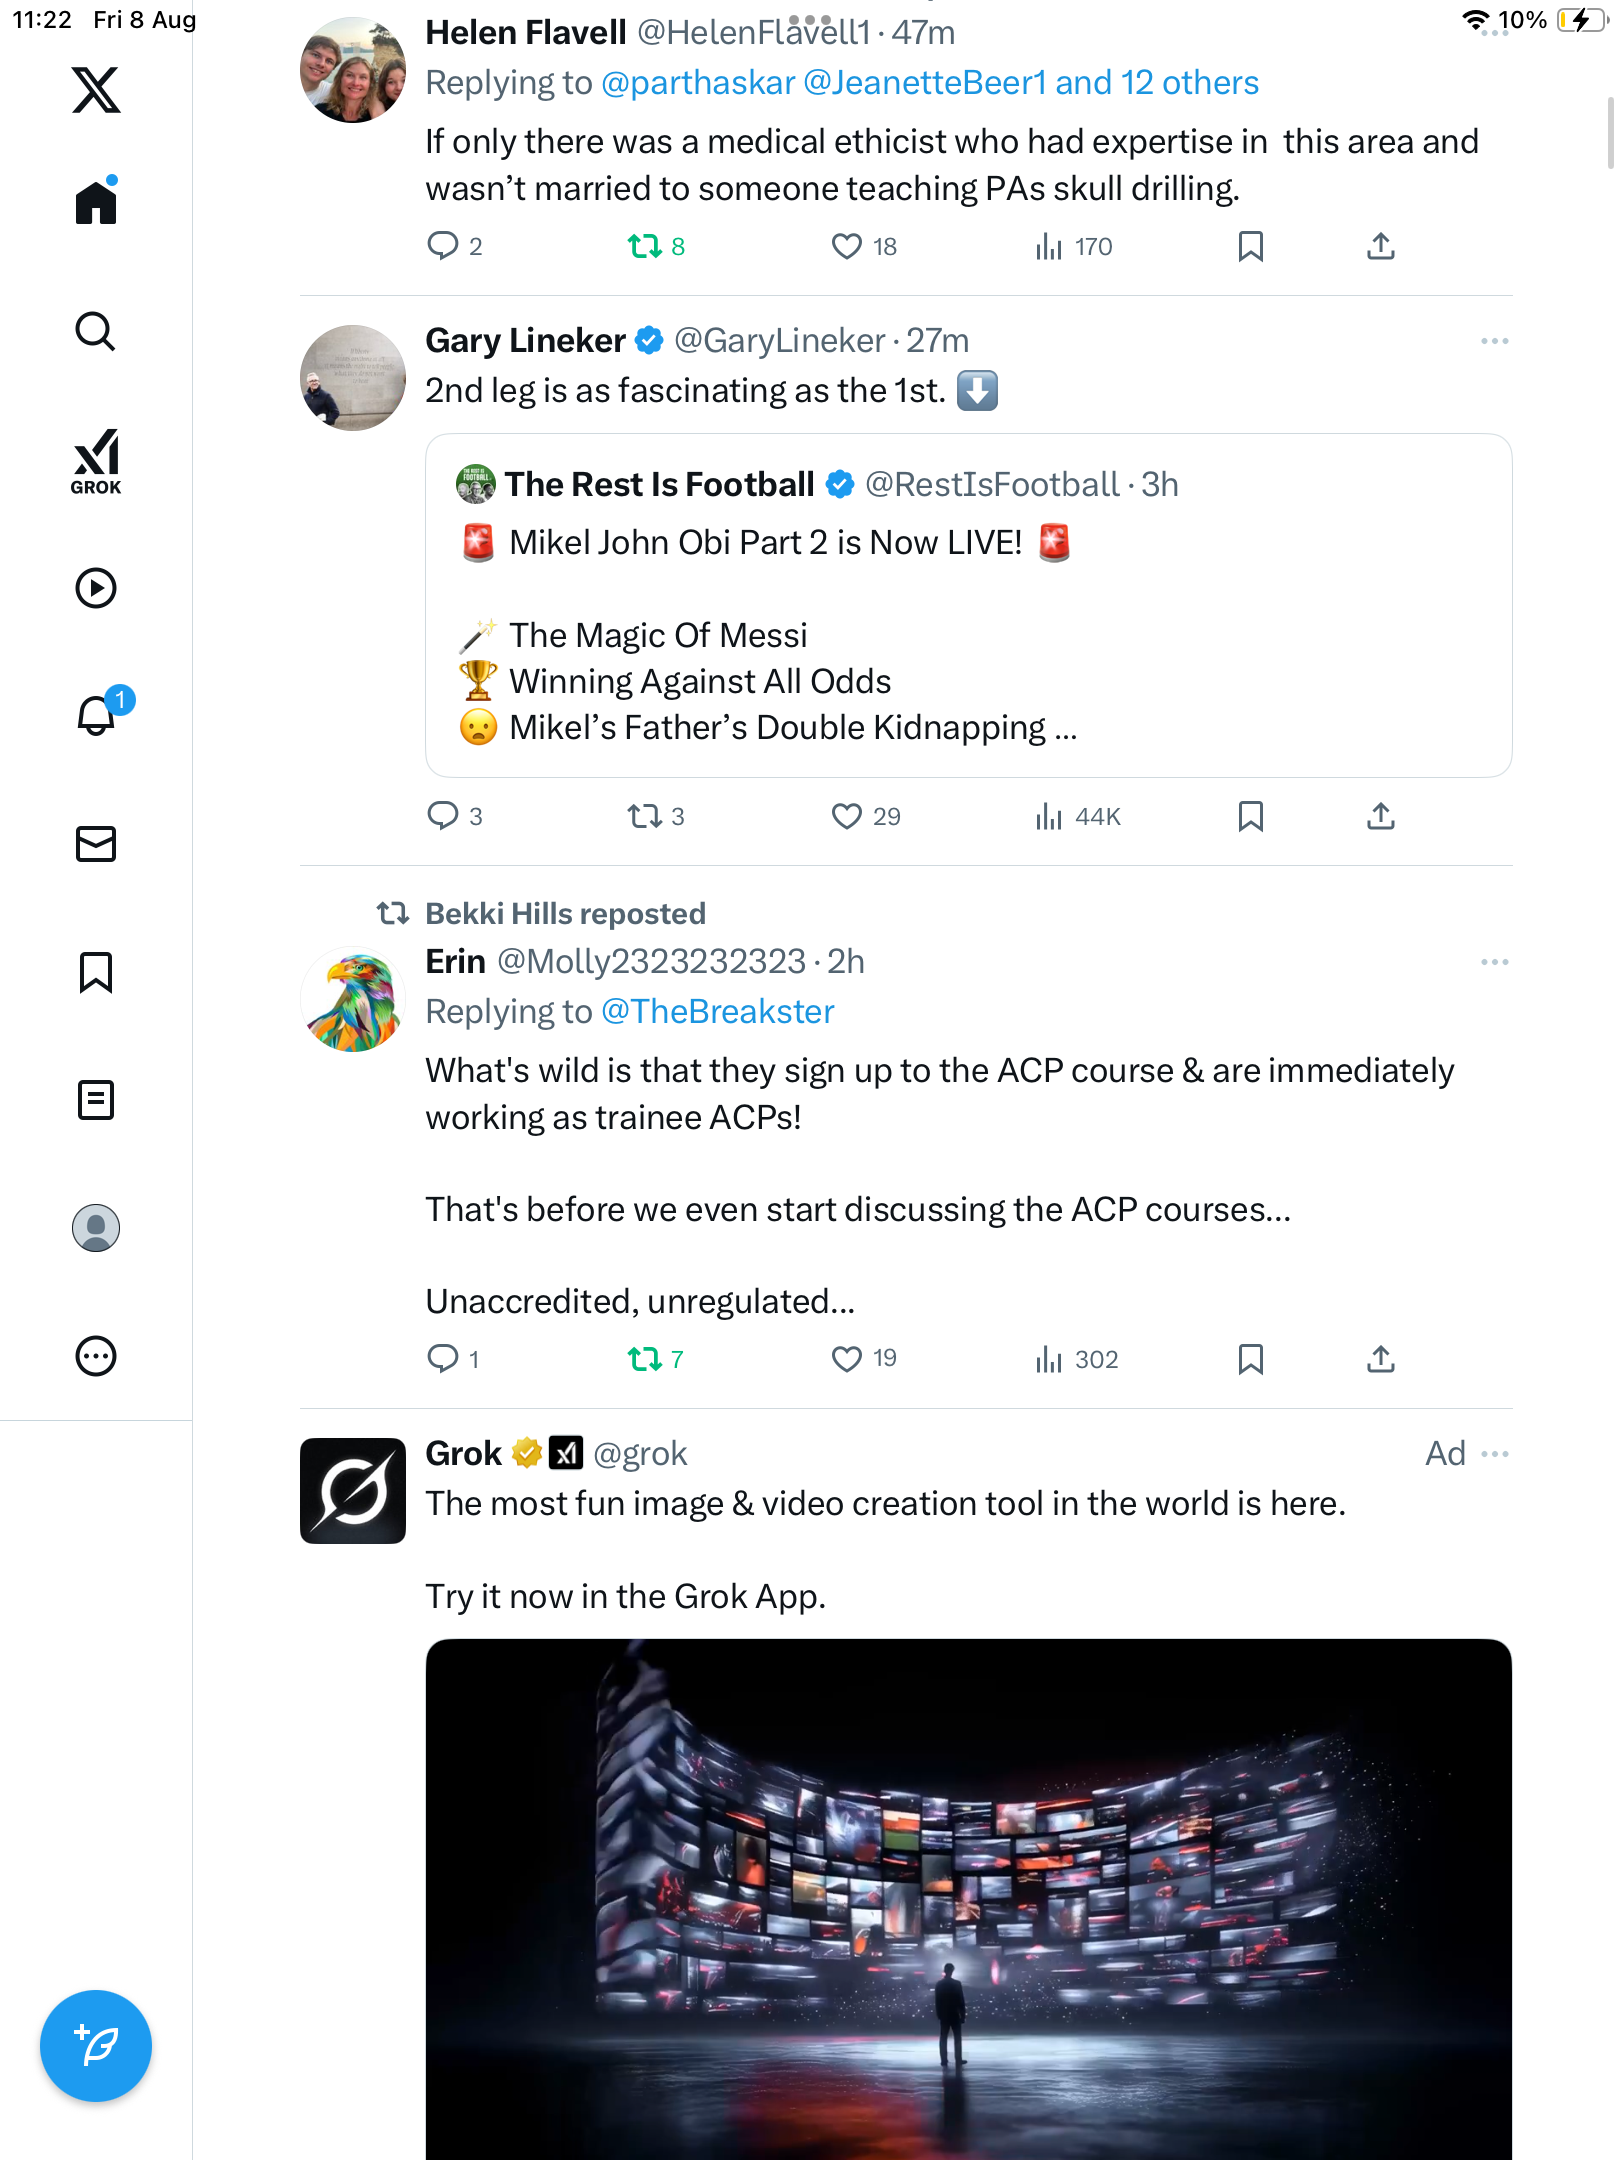The width and height of the screenshot is (1620, 2160).
Task: Open the Video tab play icon
Action: tap(96, 588)
